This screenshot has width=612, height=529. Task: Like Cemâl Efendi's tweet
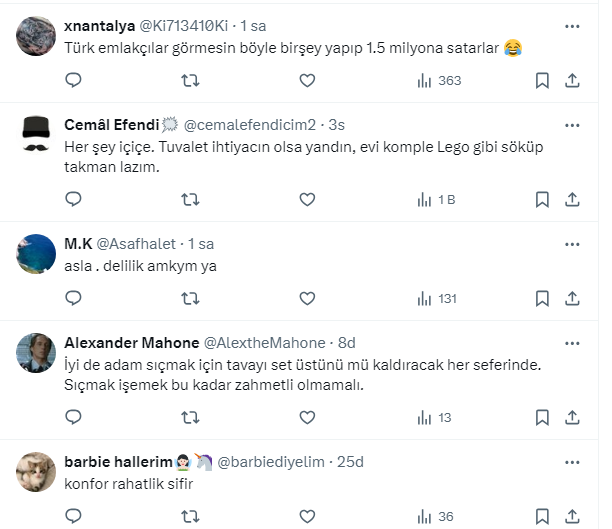click(307, 199)
